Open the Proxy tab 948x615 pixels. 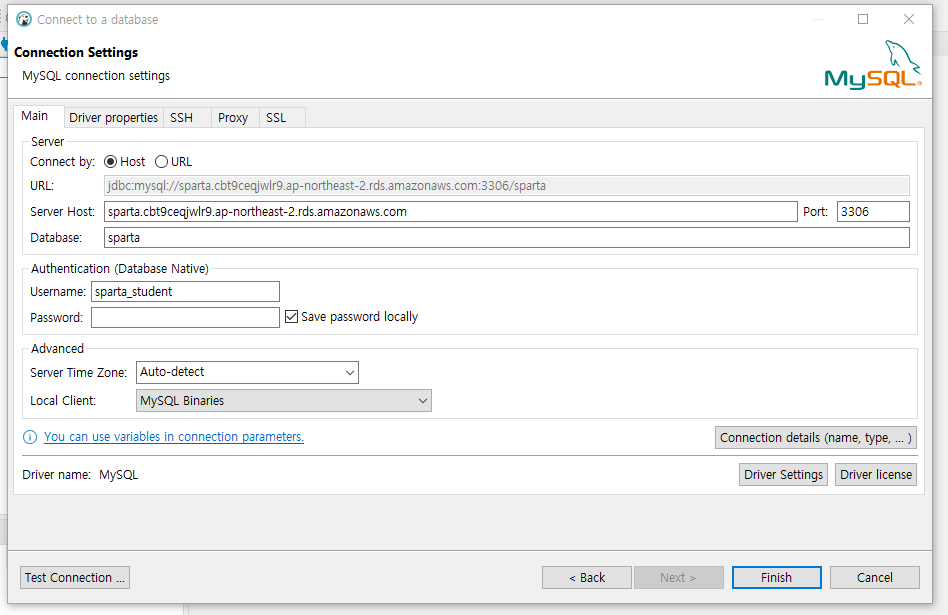click(x=233, y=117)
